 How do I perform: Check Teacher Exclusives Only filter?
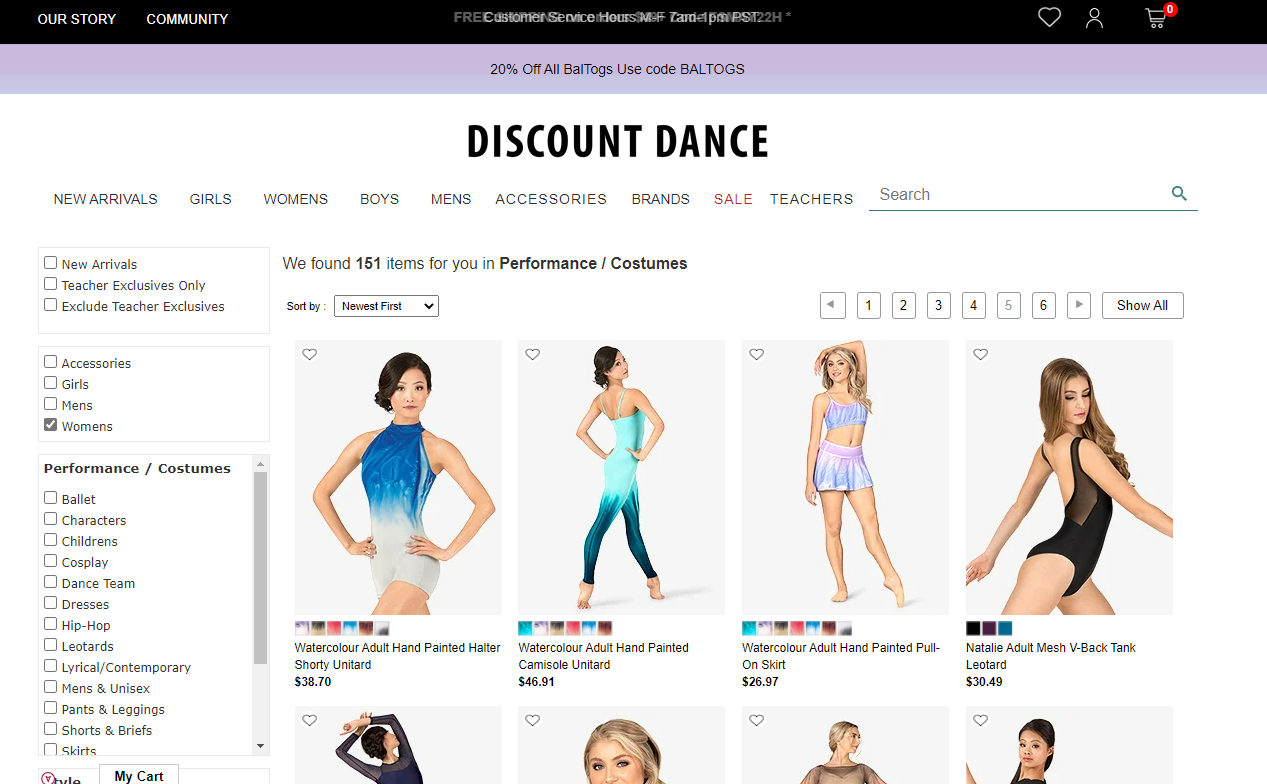[x=50, y=284]
